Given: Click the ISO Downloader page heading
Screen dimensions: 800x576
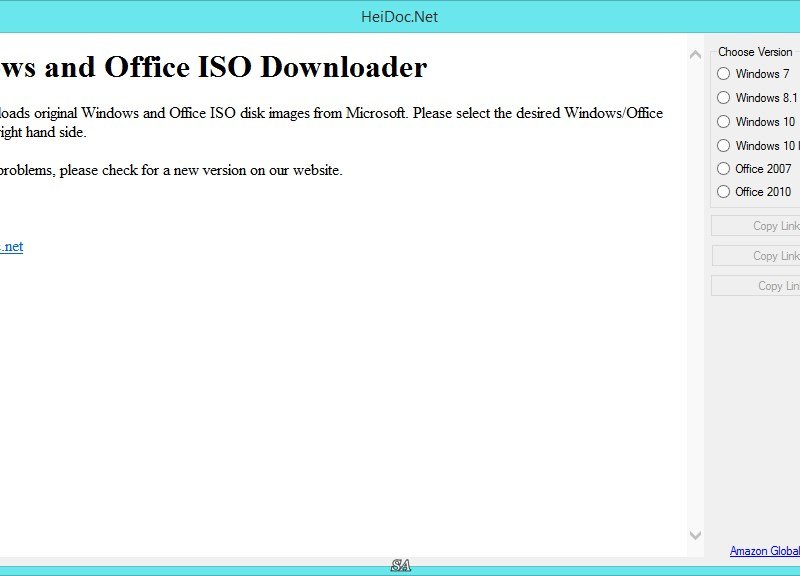Looking at the screenshot, I should pos(213,67).
